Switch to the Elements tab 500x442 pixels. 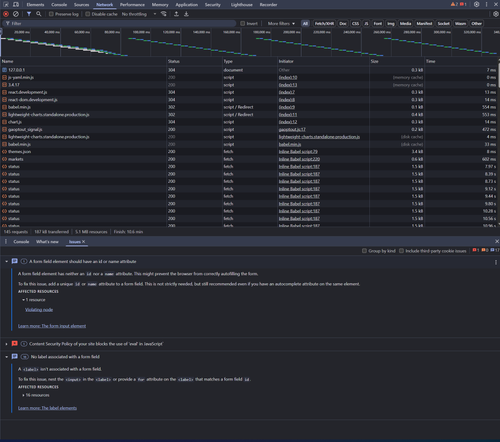(35, 4)
